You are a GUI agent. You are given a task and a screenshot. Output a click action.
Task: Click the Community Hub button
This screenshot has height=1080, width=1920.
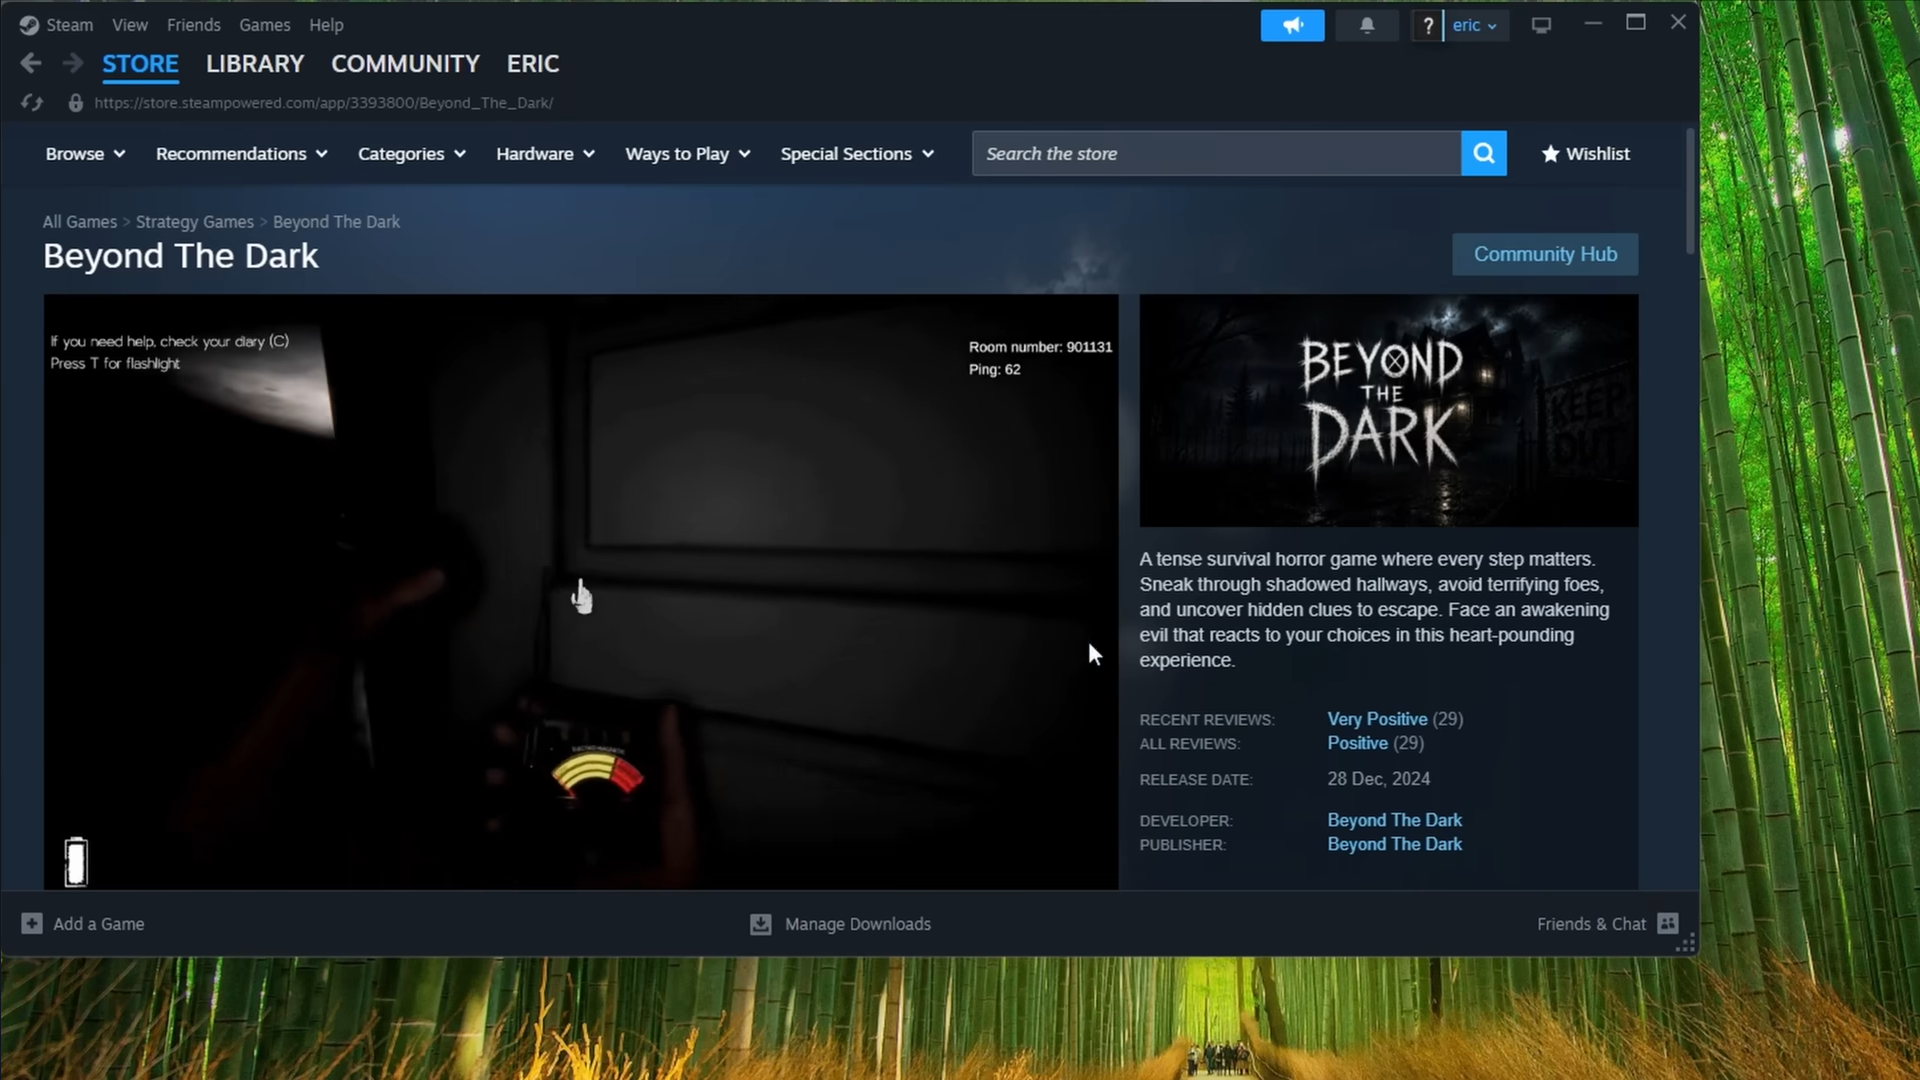pyautogui.click(x=1545, y=254)
